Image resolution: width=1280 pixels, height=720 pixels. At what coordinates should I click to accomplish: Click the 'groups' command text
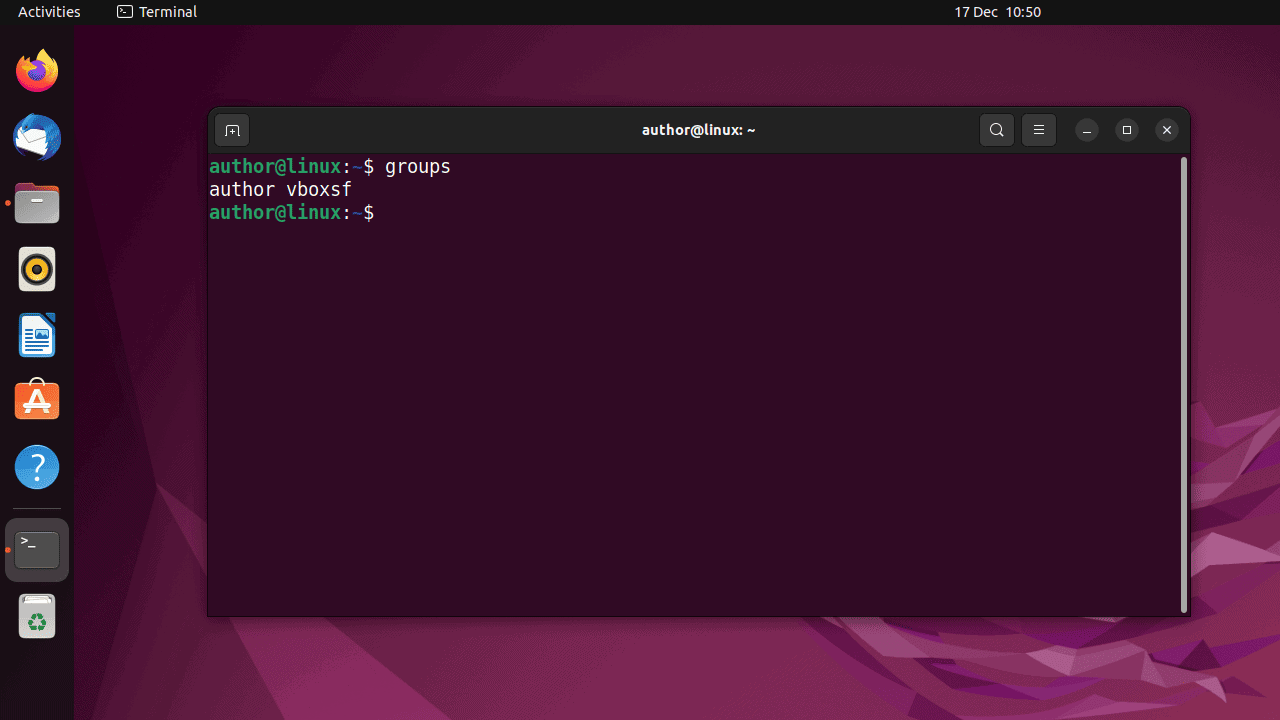pos(418,166)
